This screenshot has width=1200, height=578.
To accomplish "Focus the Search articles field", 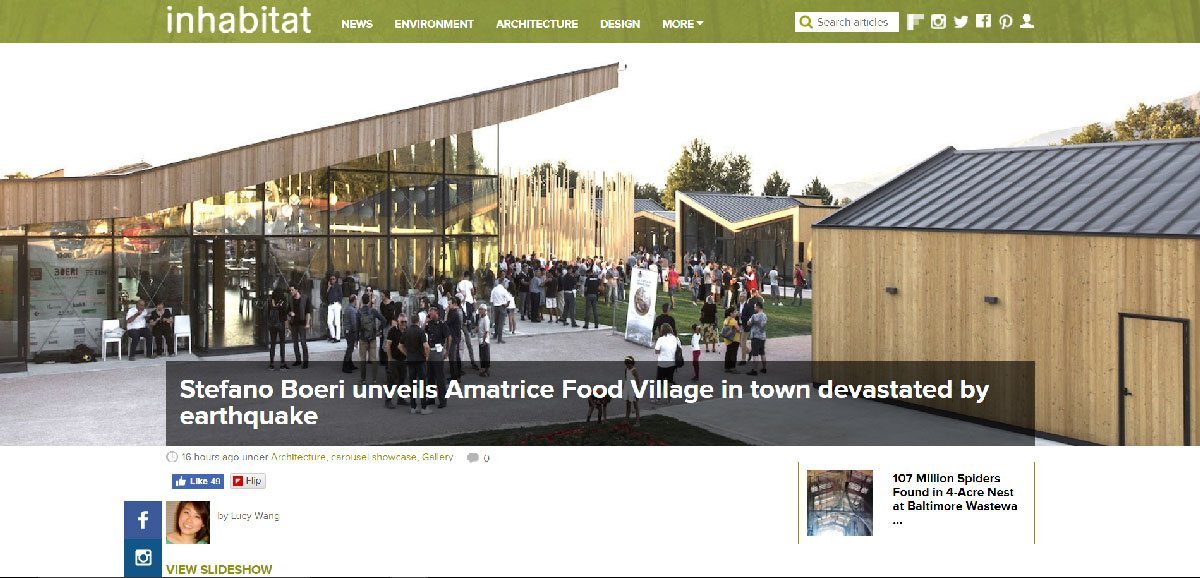I will (846, 22).
